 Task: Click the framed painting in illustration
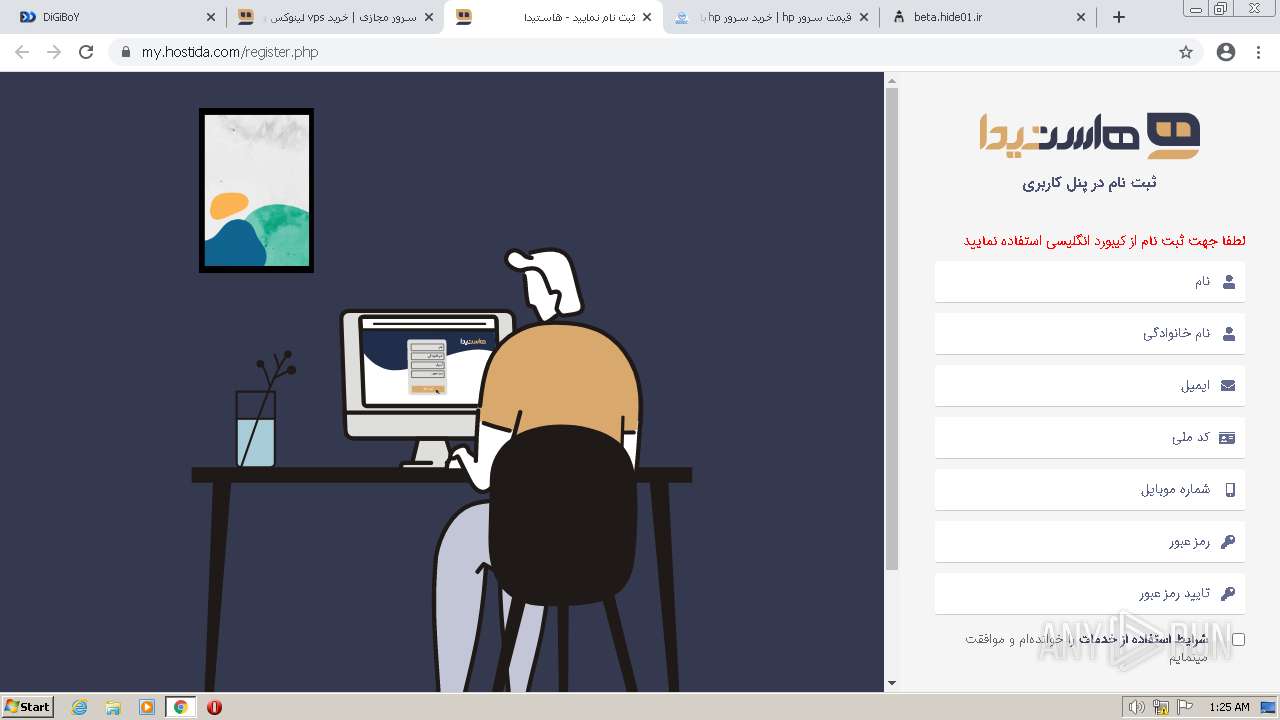256,190
